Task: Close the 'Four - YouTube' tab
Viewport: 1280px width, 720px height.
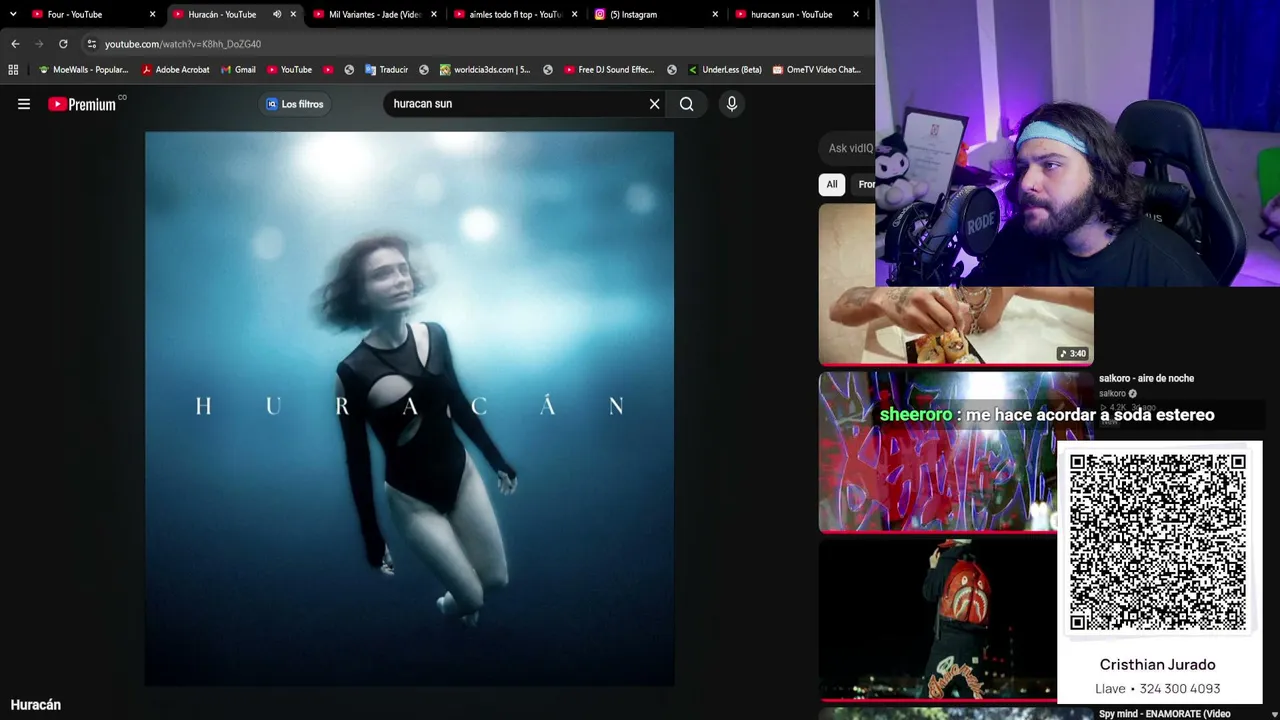Action: click(152, 14)
